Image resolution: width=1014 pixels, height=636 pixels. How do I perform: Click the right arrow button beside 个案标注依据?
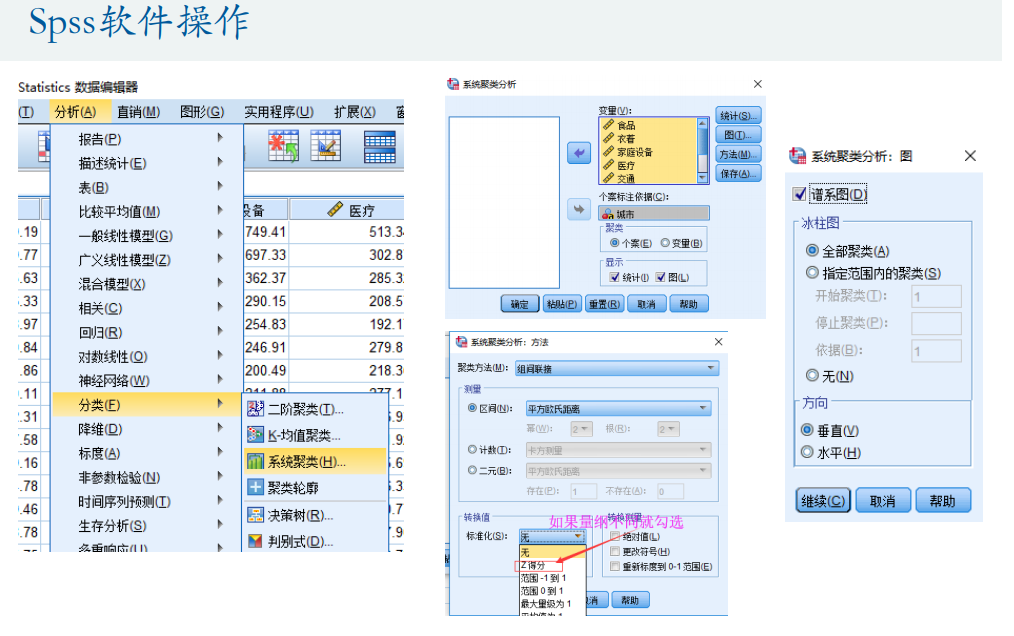pos(579,209)
